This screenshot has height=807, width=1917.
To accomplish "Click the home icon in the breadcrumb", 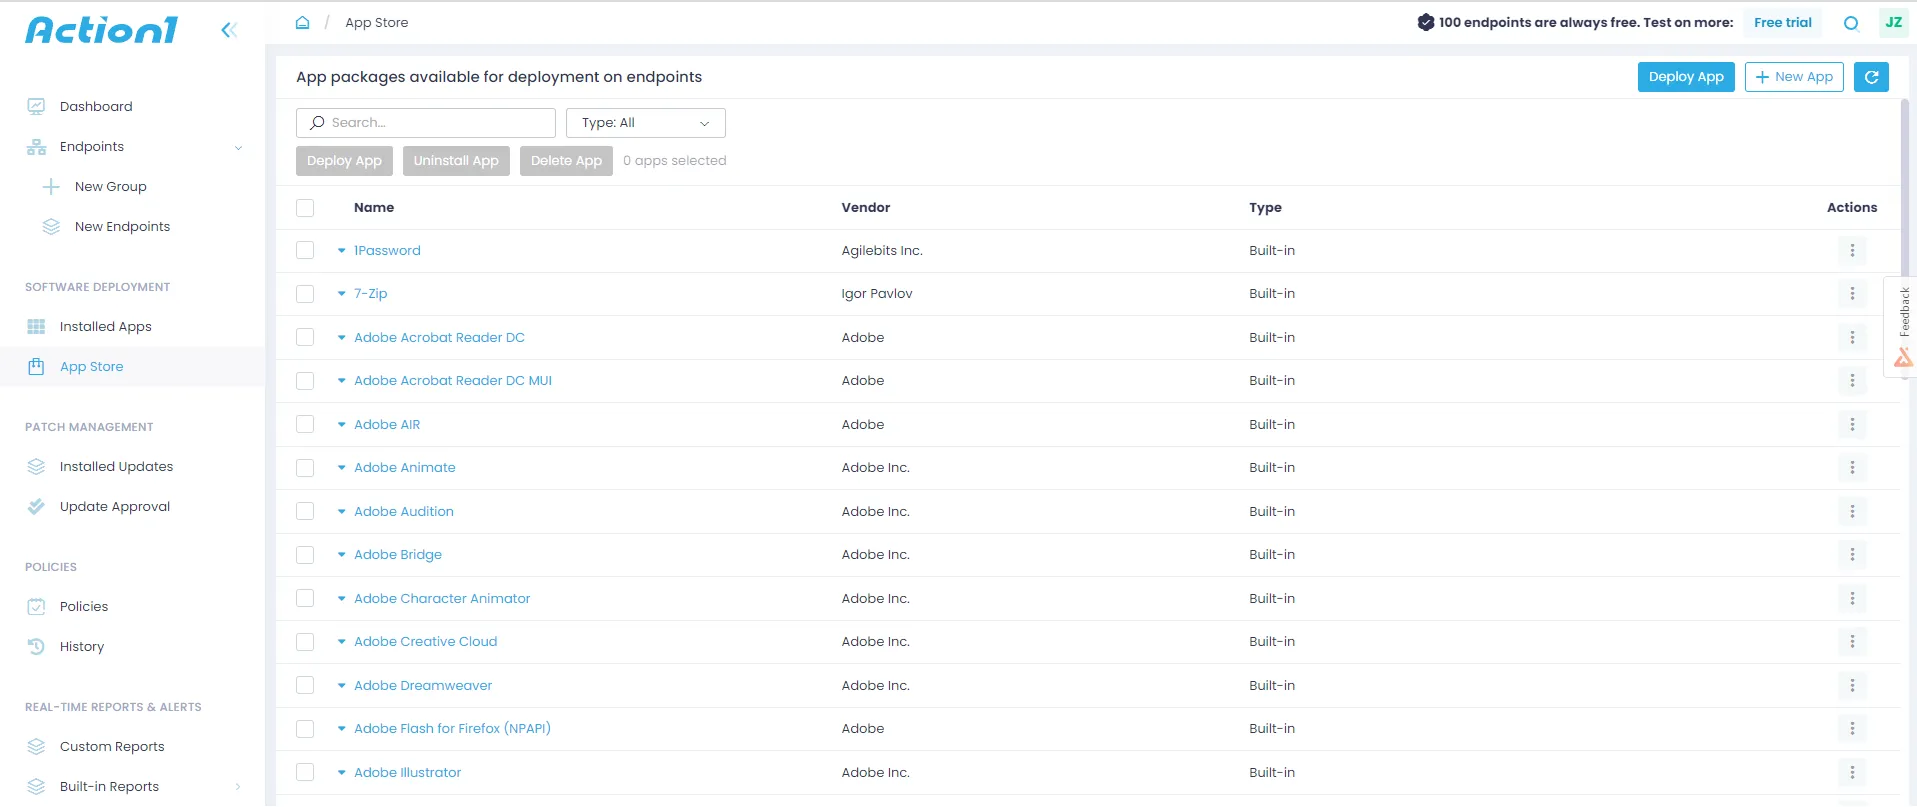I will click(302, 22).
